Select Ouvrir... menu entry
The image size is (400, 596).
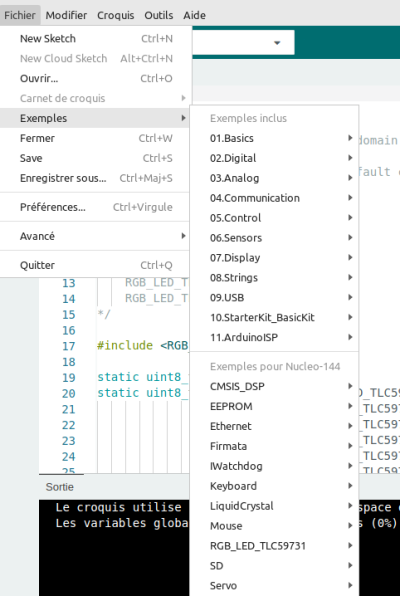point(95,78)
